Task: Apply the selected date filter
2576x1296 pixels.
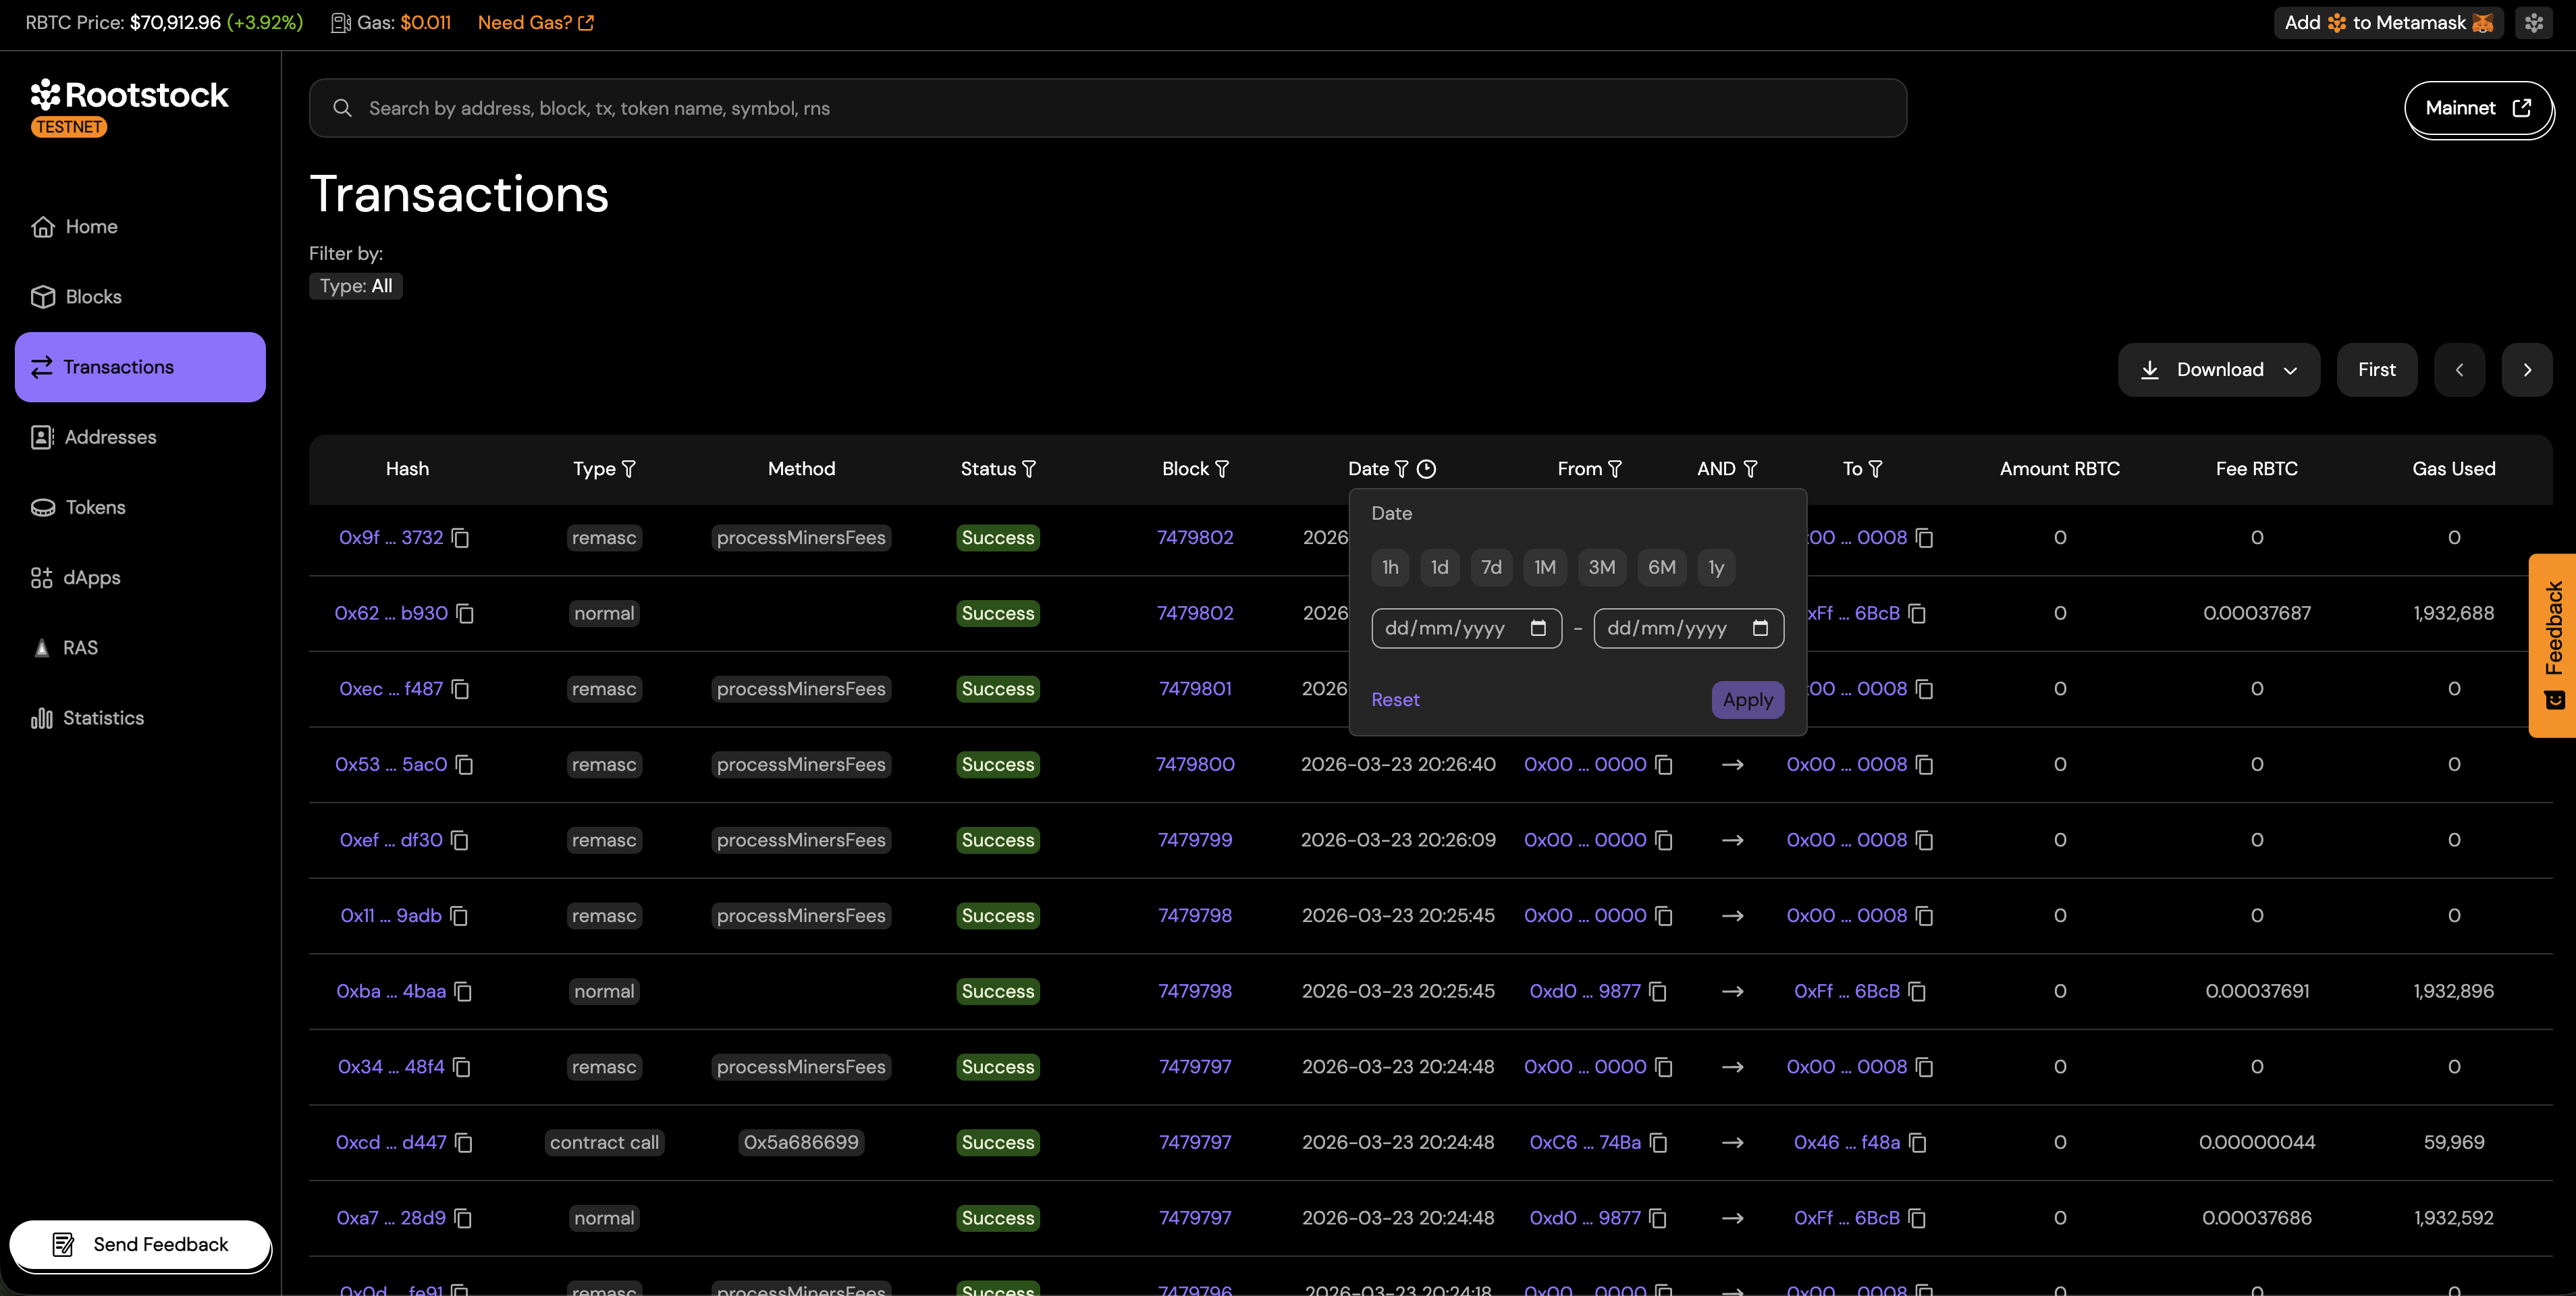Action: point(1747,700)
